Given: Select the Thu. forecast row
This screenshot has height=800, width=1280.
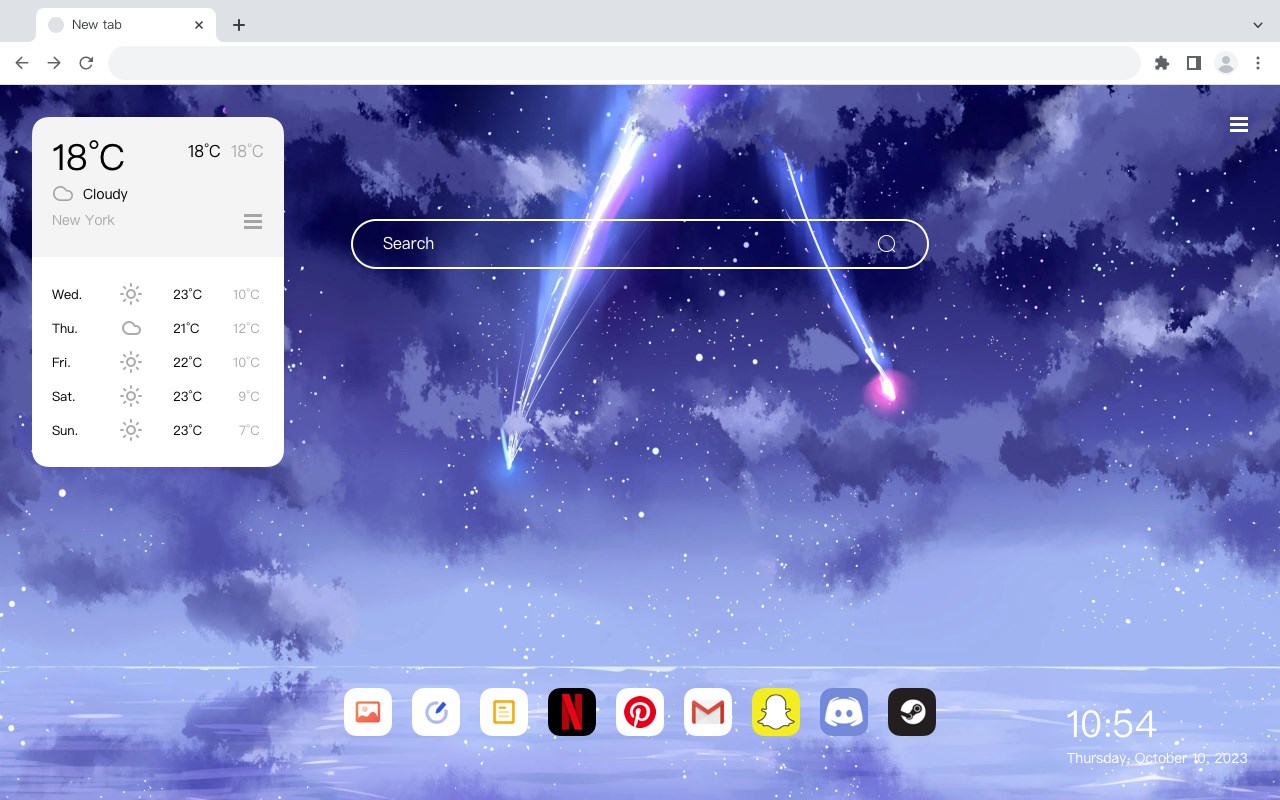Looking at the screenshot, I should point(158,328).
